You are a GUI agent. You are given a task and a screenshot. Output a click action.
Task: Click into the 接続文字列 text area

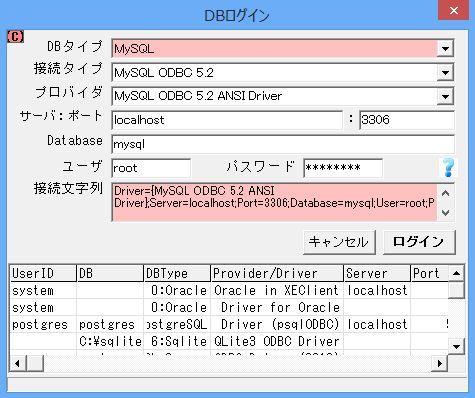[274, 202]
